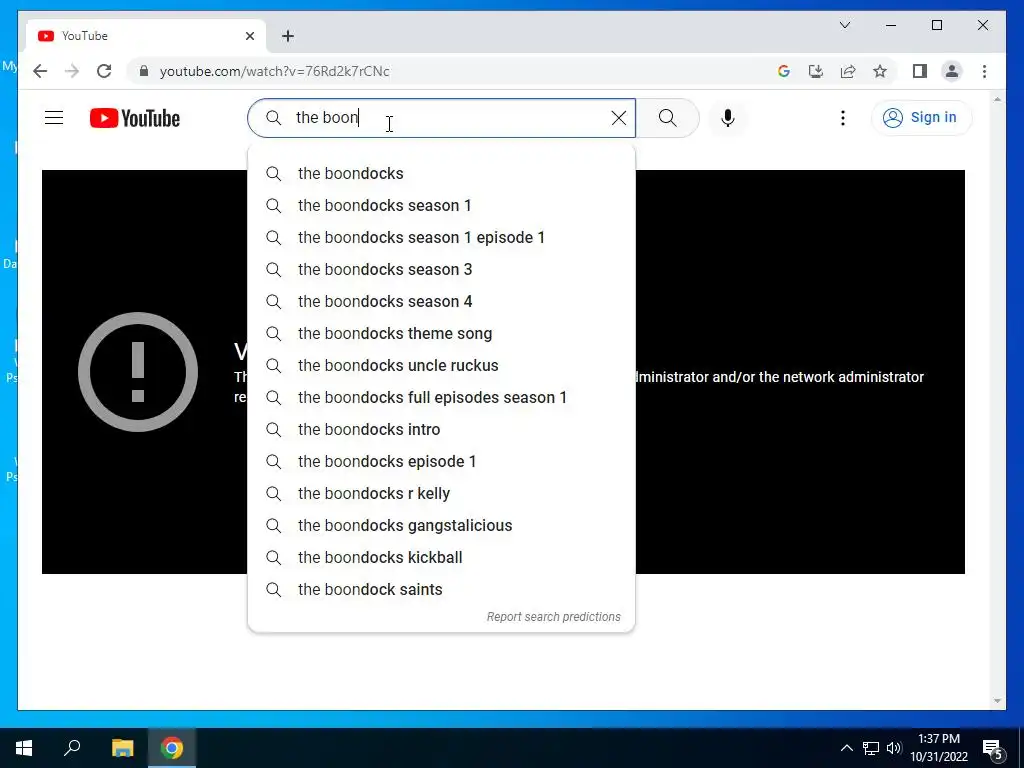Viewport: 1024px width, 768px height.
Task: Install app via download icon in address bar
Action: (816, 71)
